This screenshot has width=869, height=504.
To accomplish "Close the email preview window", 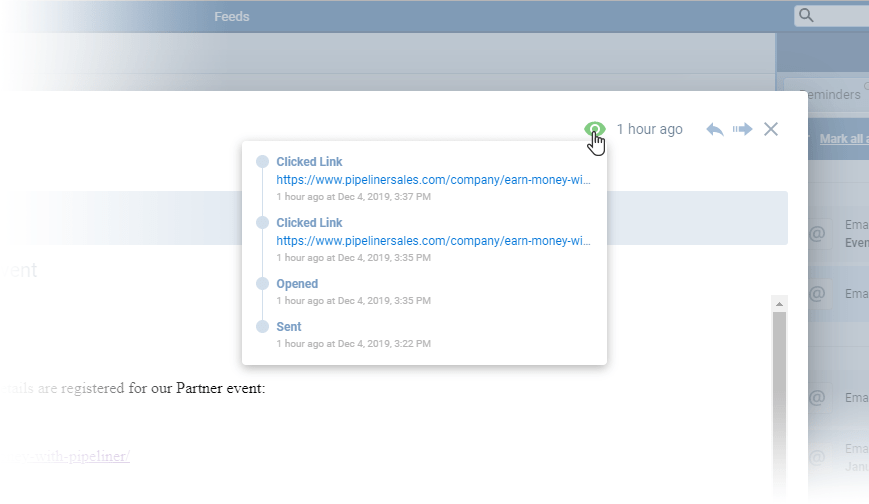I will 771,129.
